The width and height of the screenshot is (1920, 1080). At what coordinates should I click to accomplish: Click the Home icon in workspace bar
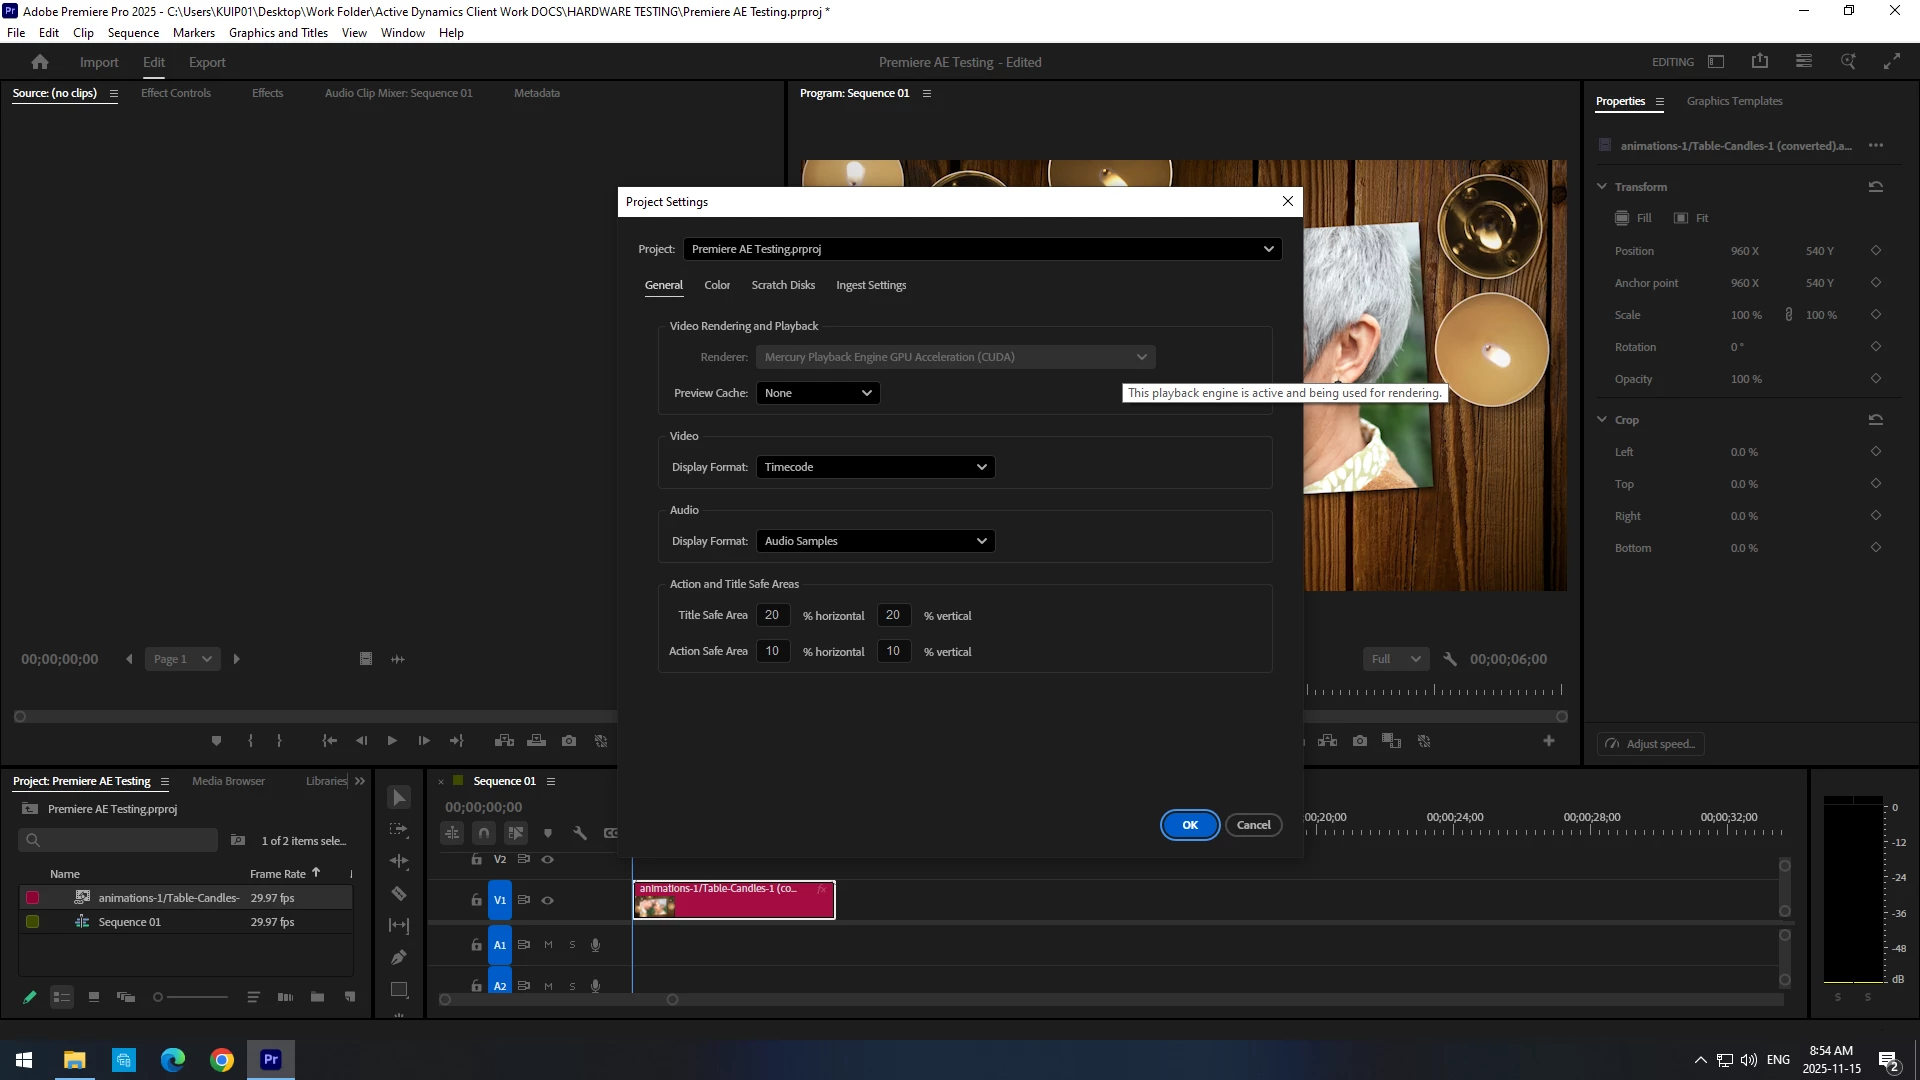tap(40, 62)
